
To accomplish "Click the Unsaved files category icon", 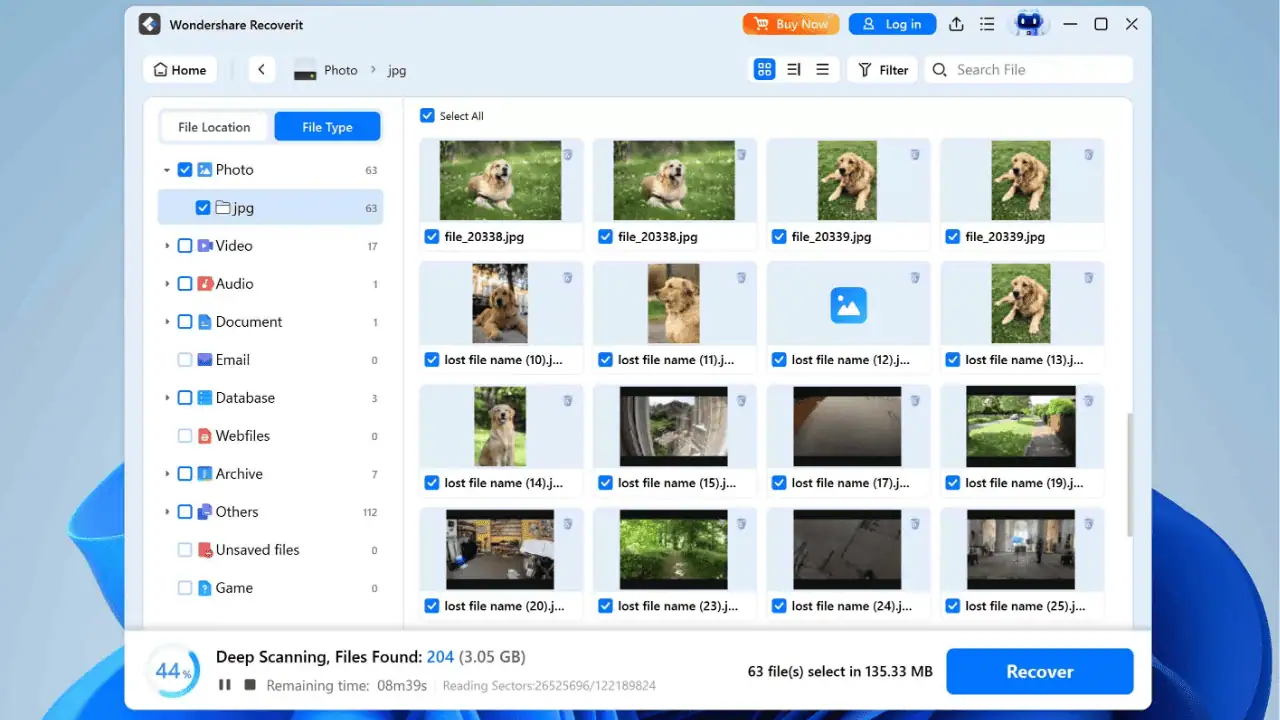I will pos(204,550).
